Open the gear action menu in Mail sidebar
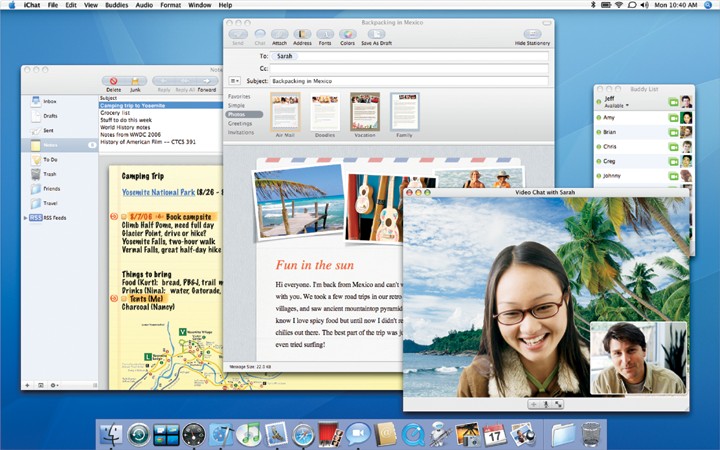 54,385
